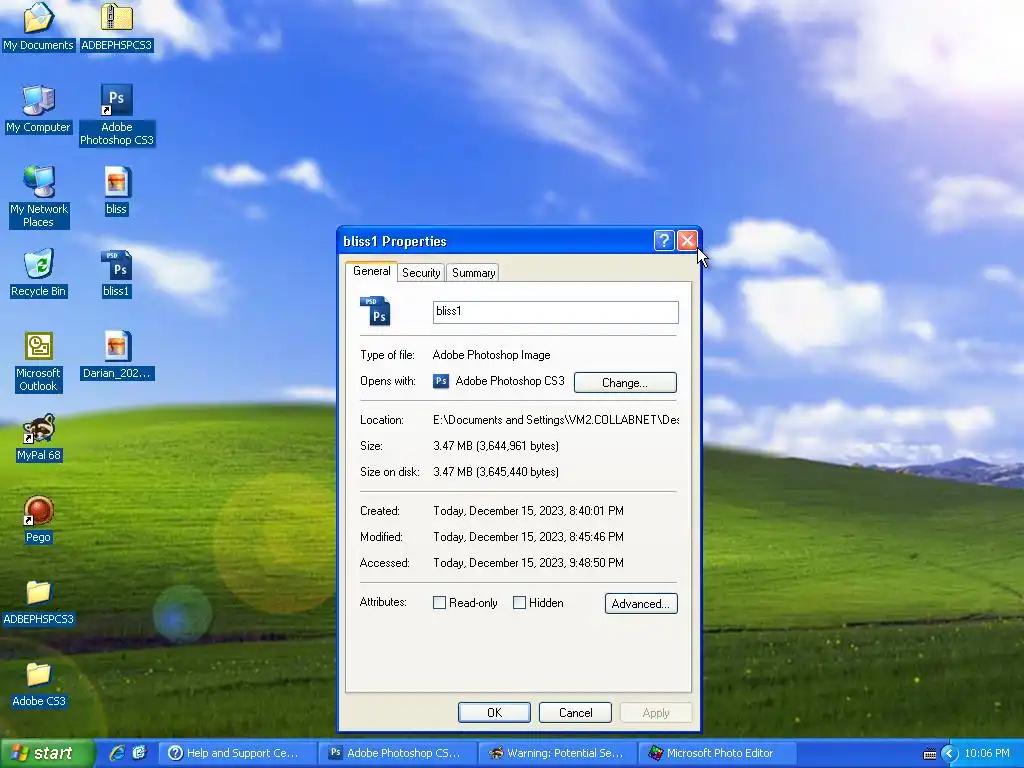The width and height of the screenshot is (1024, 768).
Task: Launch Internet Explorer from Quick Launch
Action: pyautogui.click(x=117, y=753)
